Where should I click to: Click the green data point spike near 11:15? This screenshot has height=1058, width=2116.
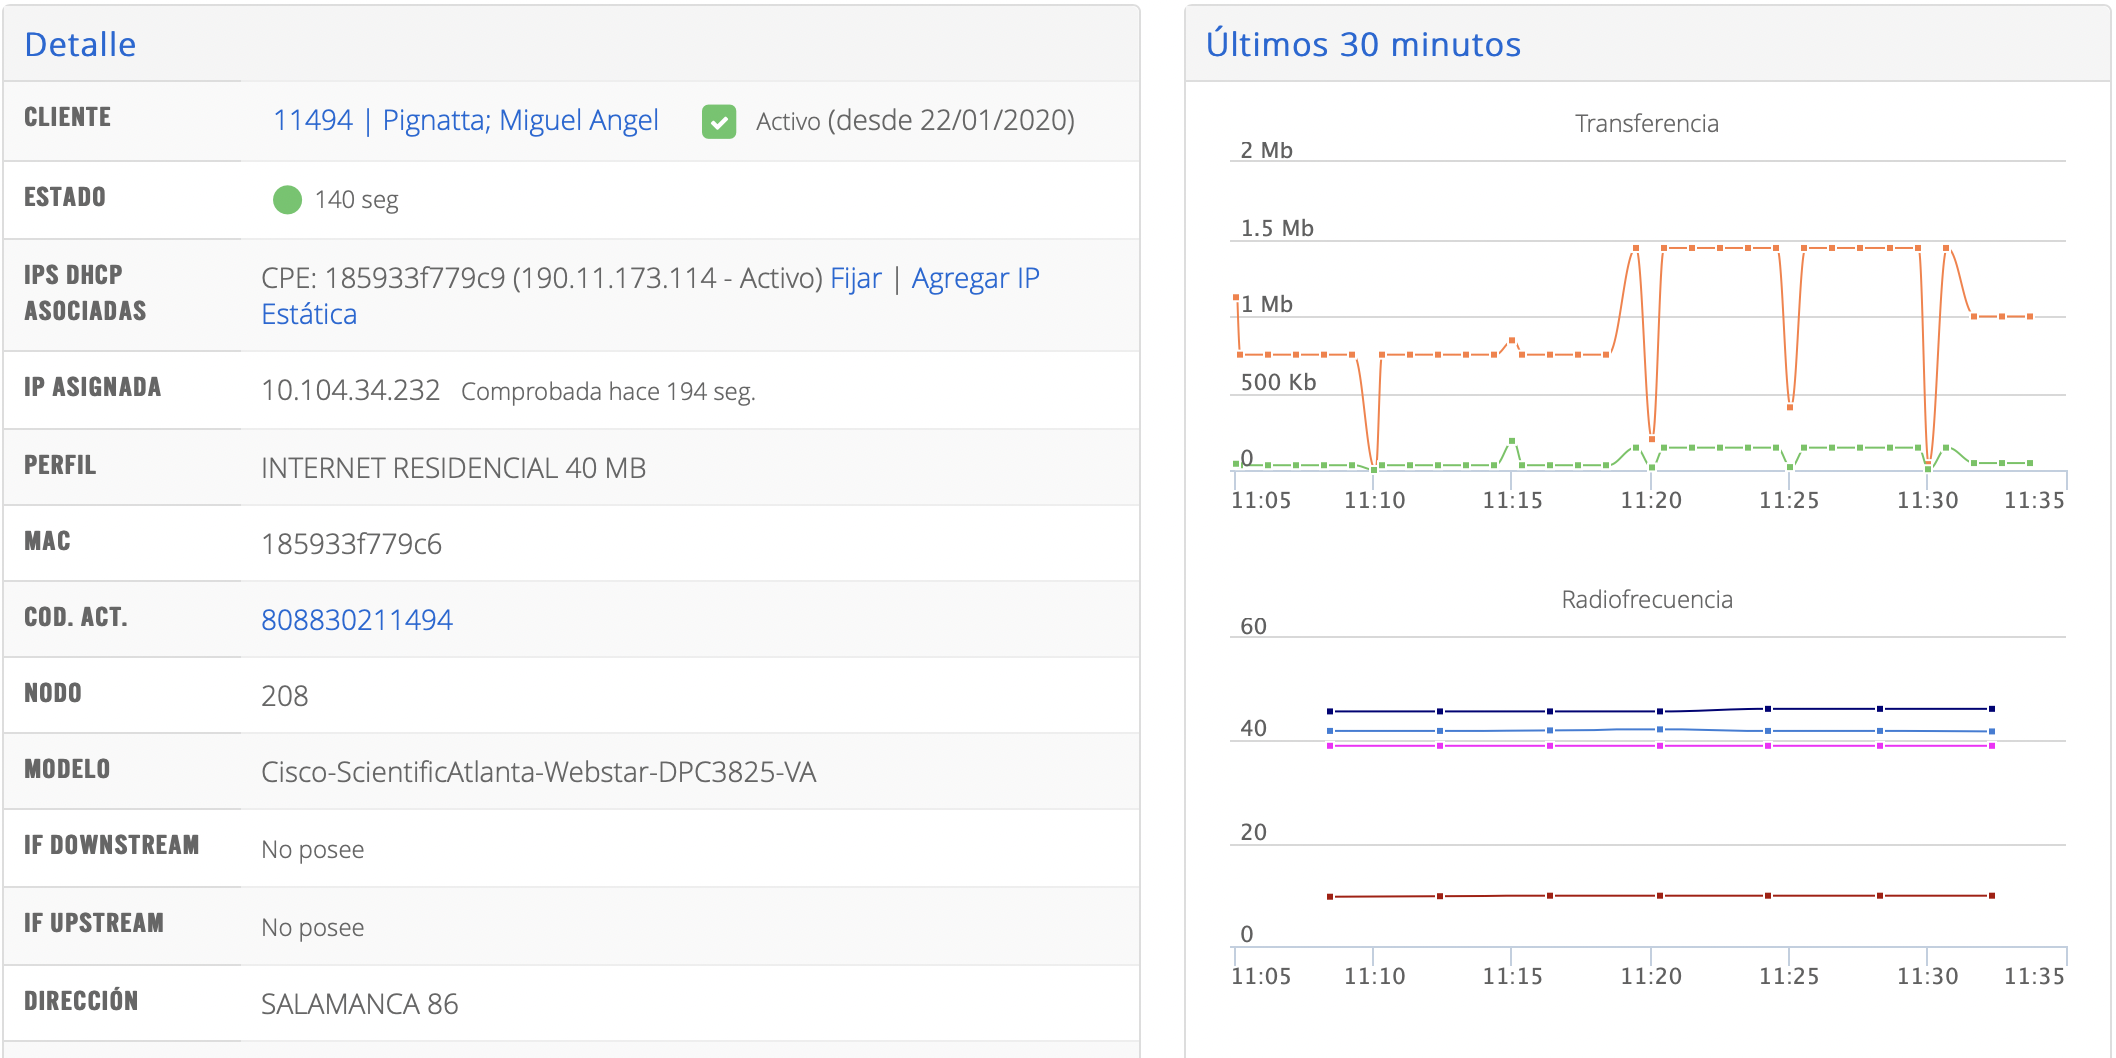click(x=1512, y=441)
